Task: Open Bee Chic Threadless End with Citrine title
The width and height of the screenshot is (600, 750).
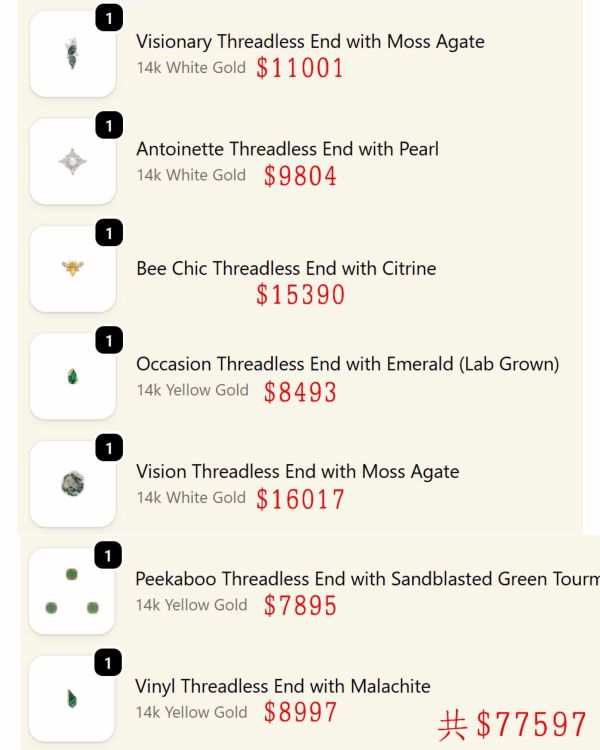Action: tap(286, 268)
